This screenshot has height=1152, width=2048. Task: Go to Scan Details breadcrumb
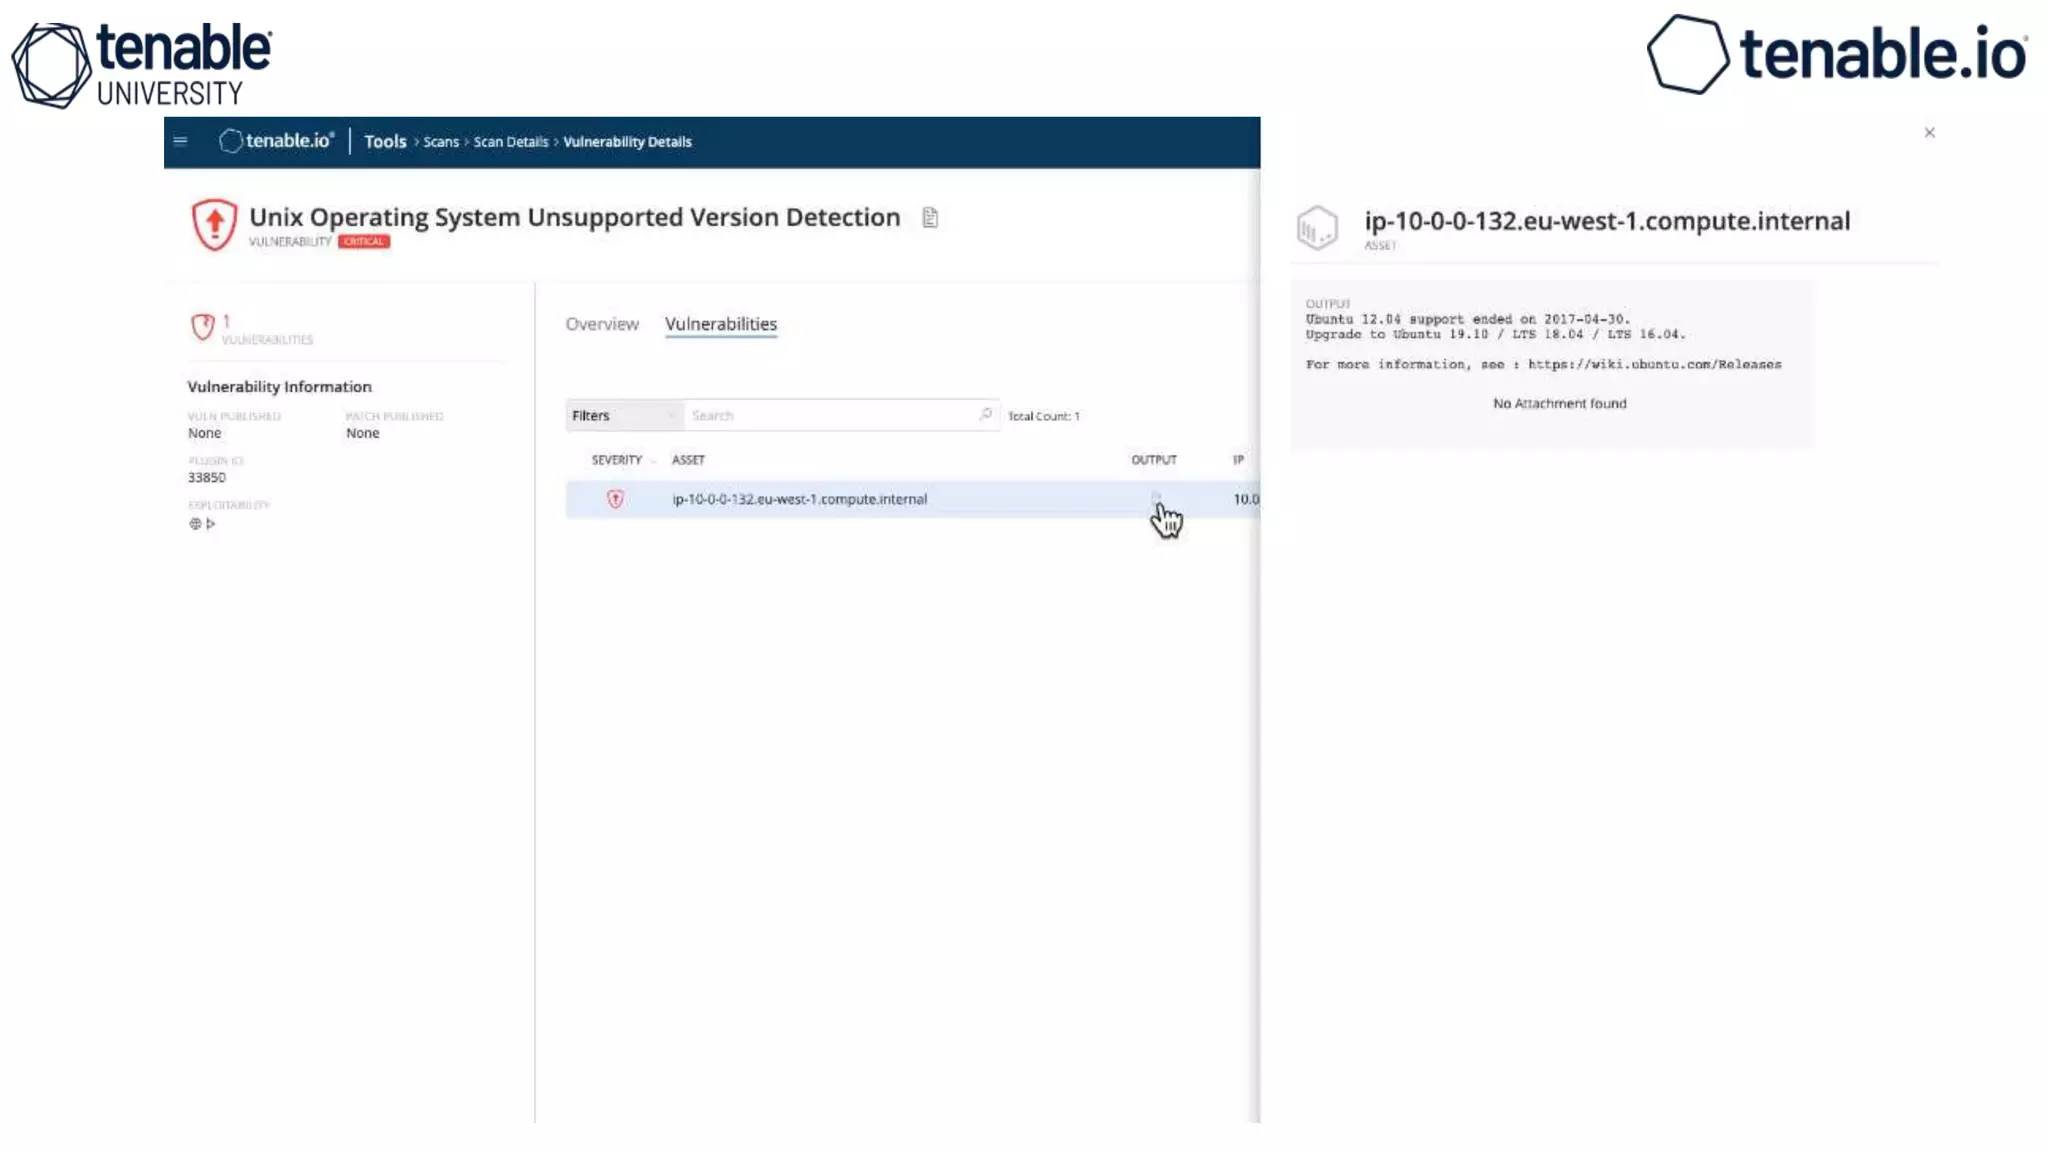click(x=510, y=142)
